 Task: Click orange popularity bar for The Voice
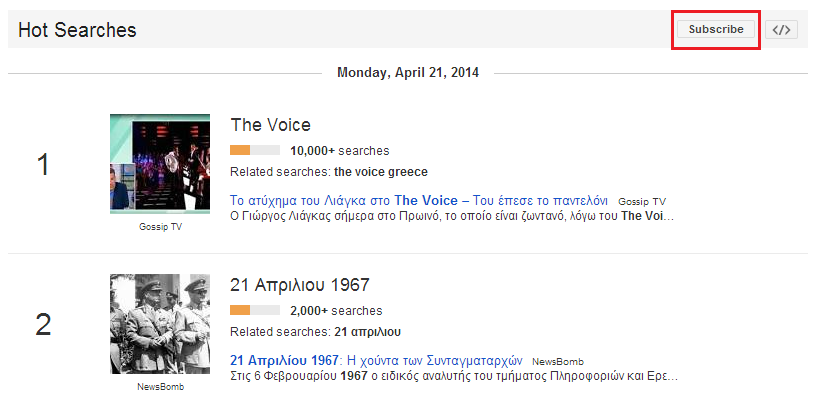tap(255, 151)
